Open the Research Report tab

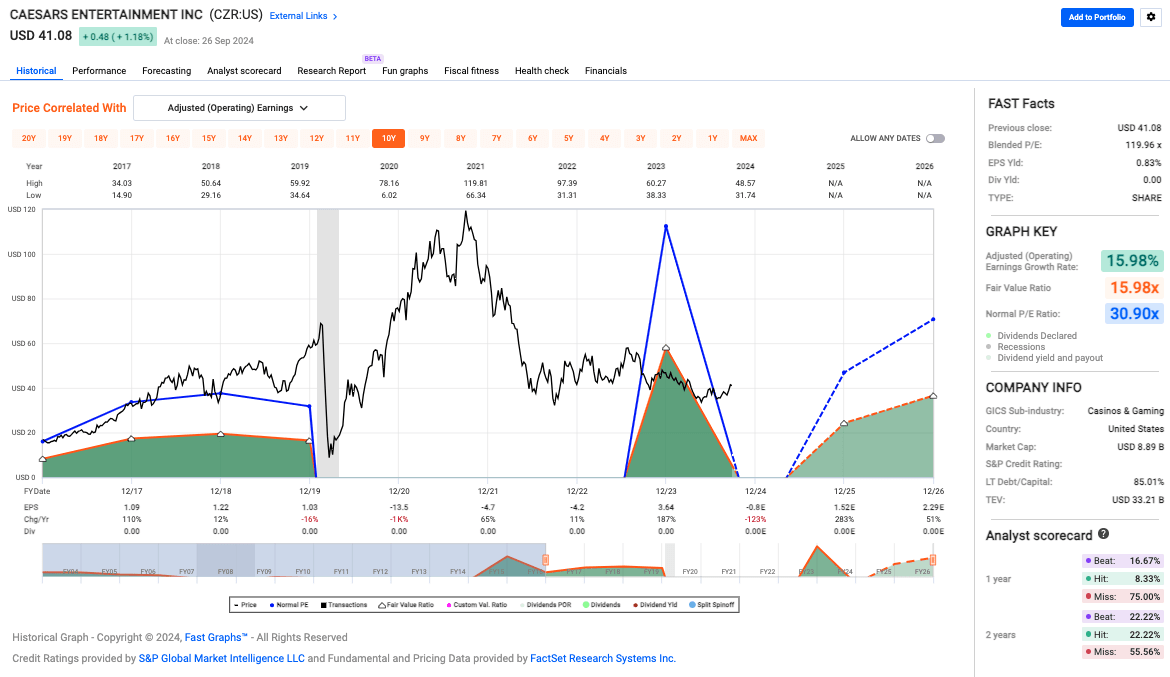331,71
